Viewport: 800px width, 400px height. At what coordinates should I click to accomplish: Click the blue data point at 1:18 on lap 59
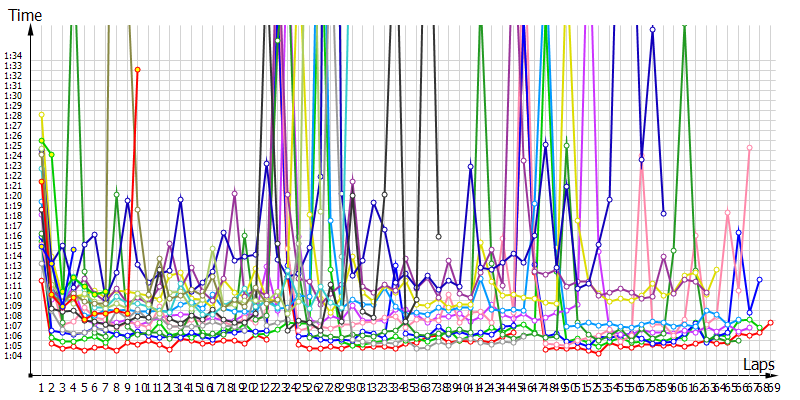tap(663, 213)
